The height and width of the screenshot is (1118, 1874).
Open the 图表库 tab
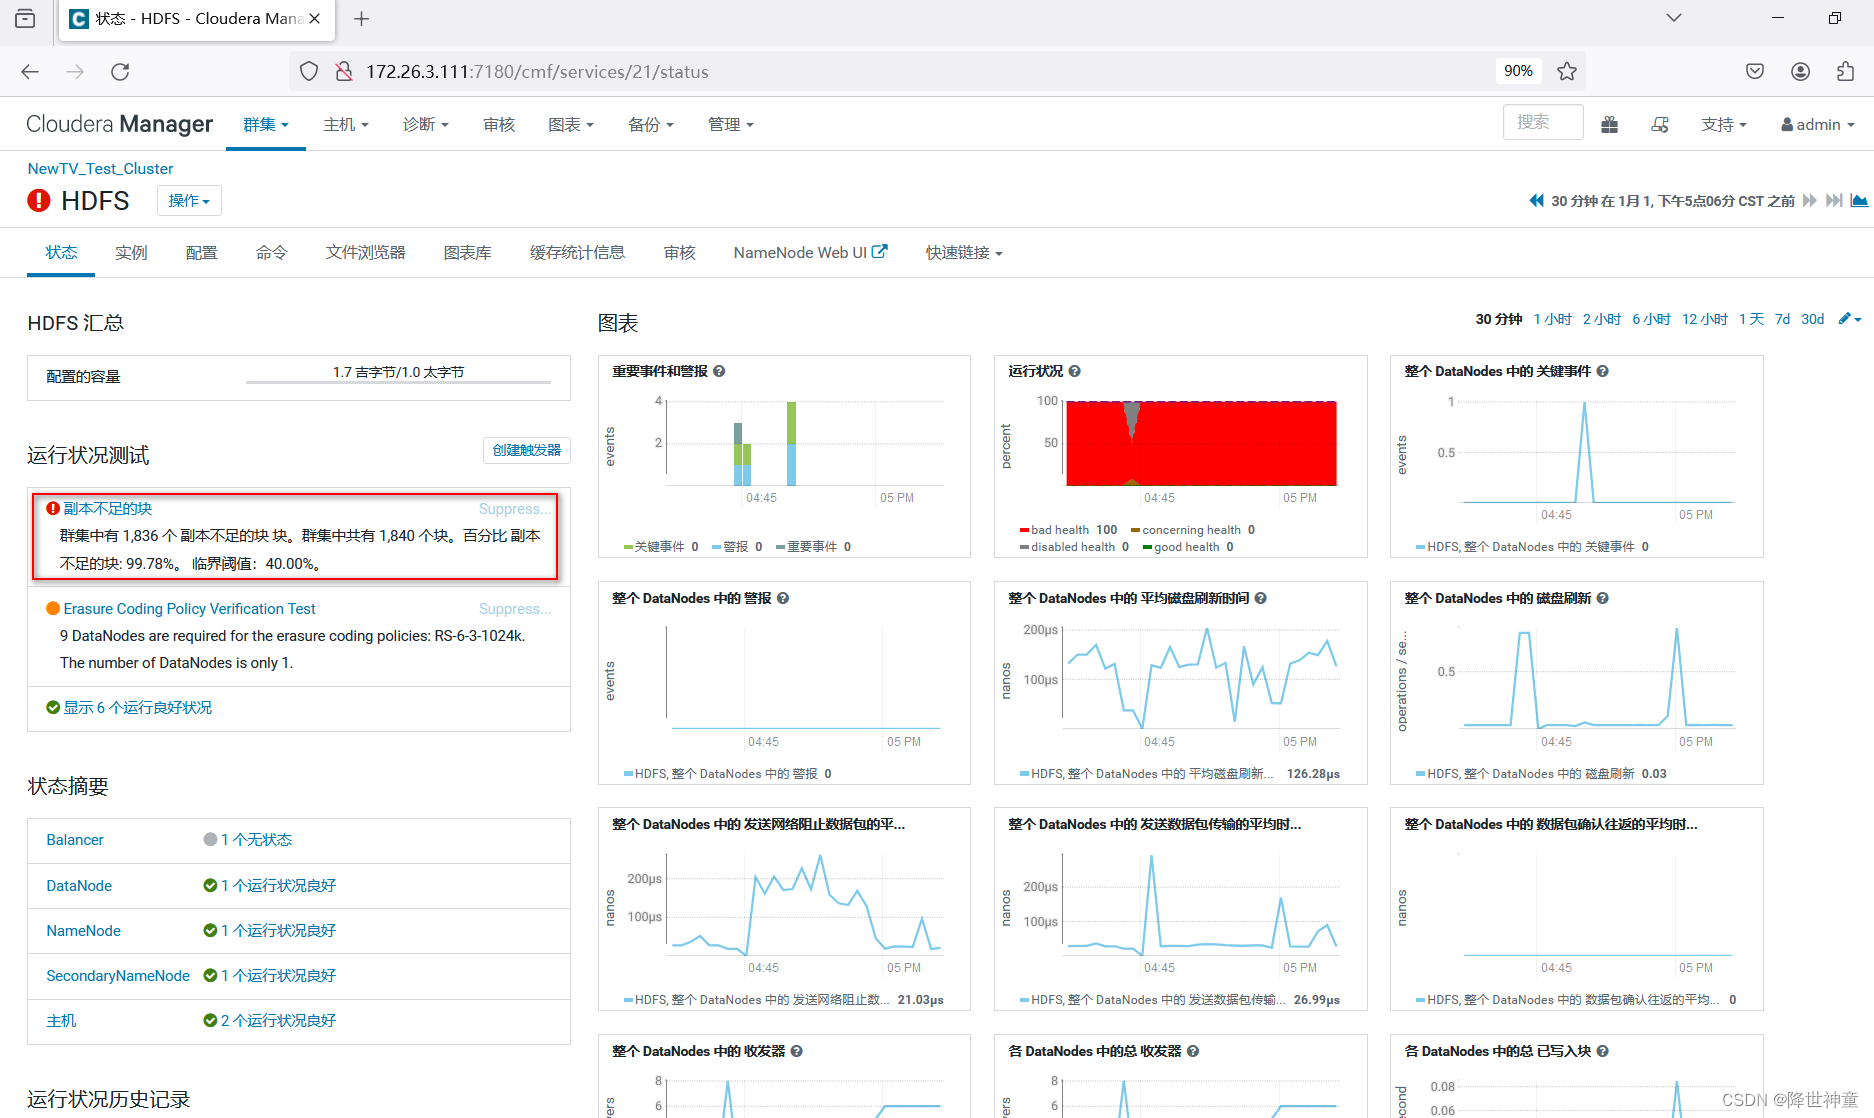pos(468,253)
